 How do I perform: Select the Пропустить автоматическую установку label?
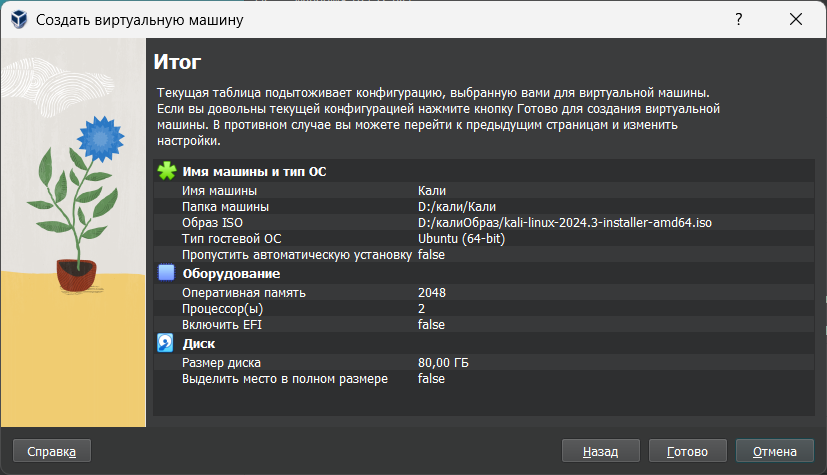(296, 255)
